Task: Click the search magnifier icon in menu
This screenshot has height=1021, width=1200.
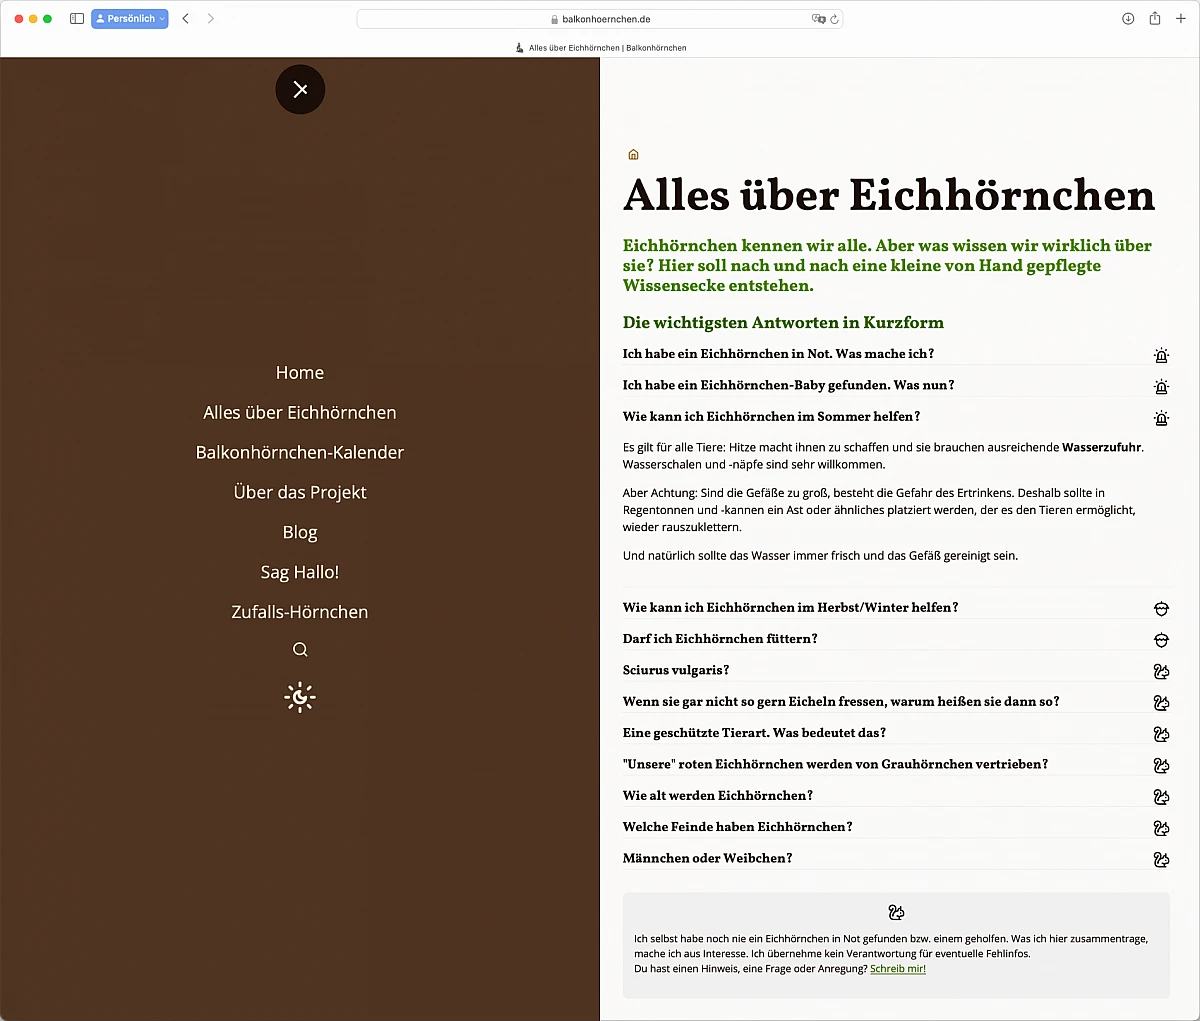Action: click(300, 650)
